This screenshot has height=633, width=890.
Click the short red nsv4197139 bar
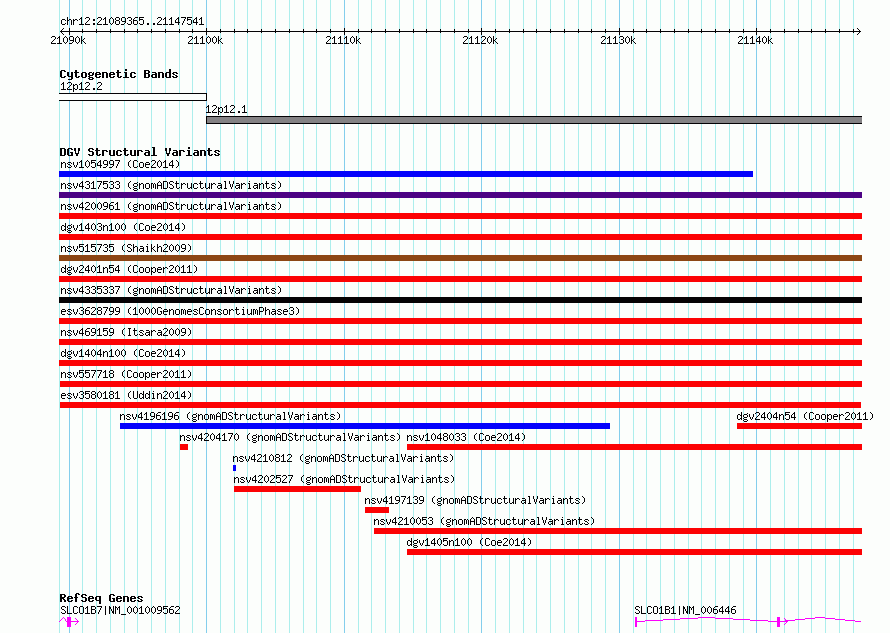coord(377,510)
